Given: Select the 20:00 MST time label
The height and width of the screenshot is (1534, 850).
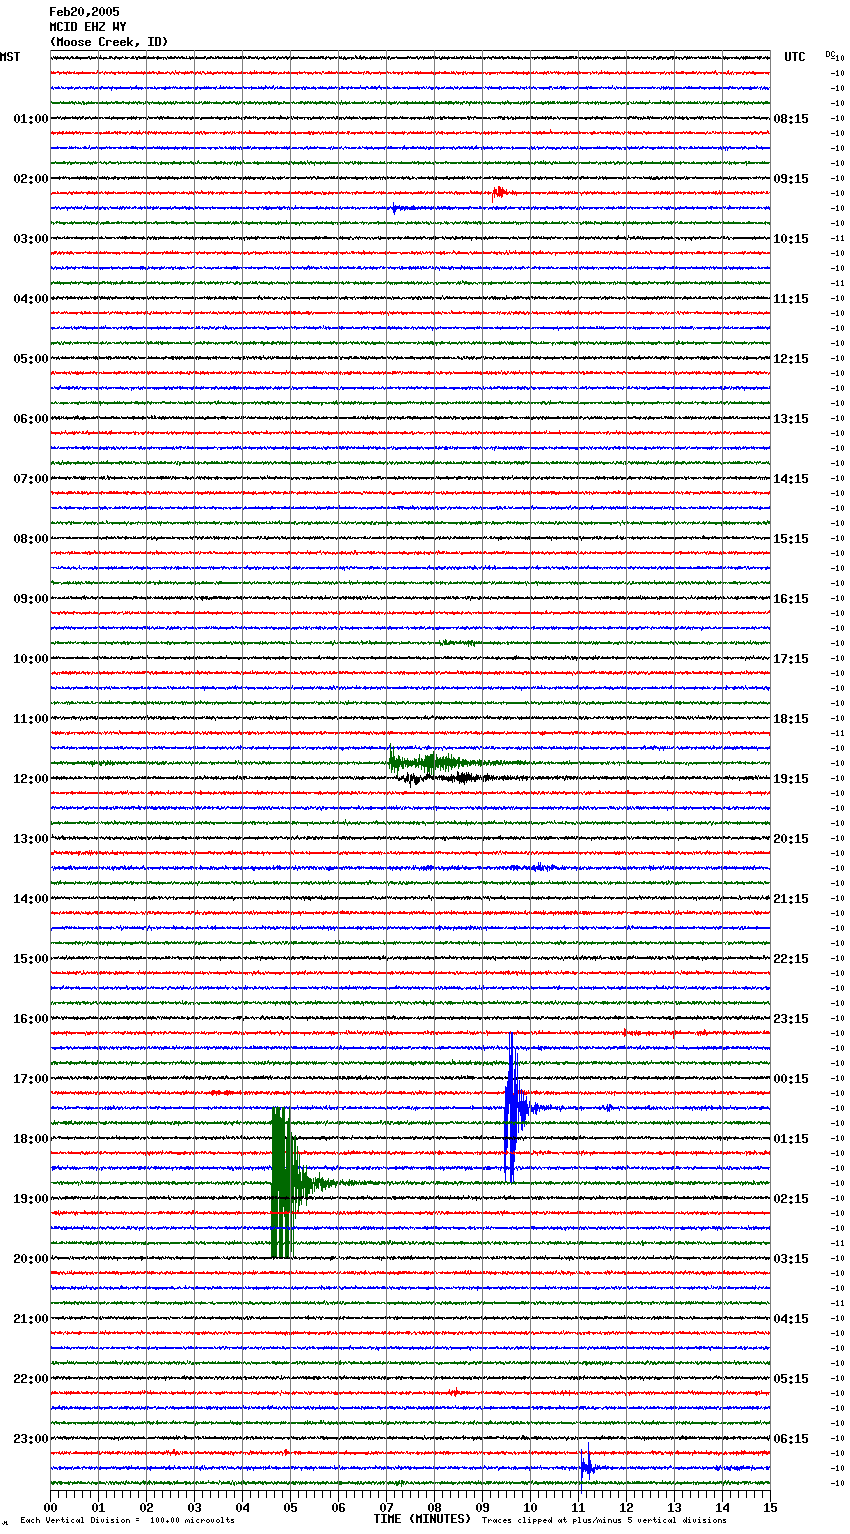Looking at the screenshot, I should [31, 1259].
